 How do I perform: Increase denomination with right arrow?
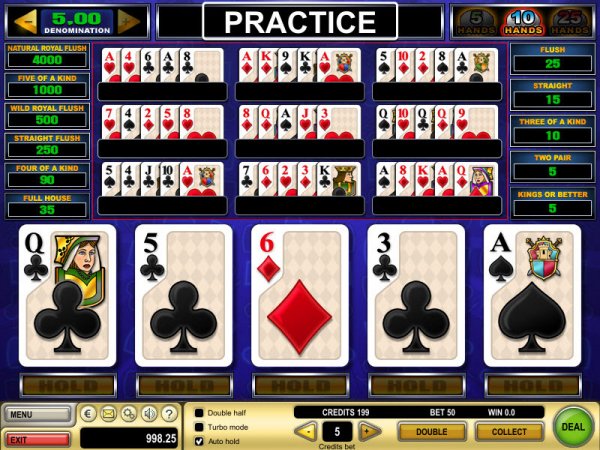(129, 21)
